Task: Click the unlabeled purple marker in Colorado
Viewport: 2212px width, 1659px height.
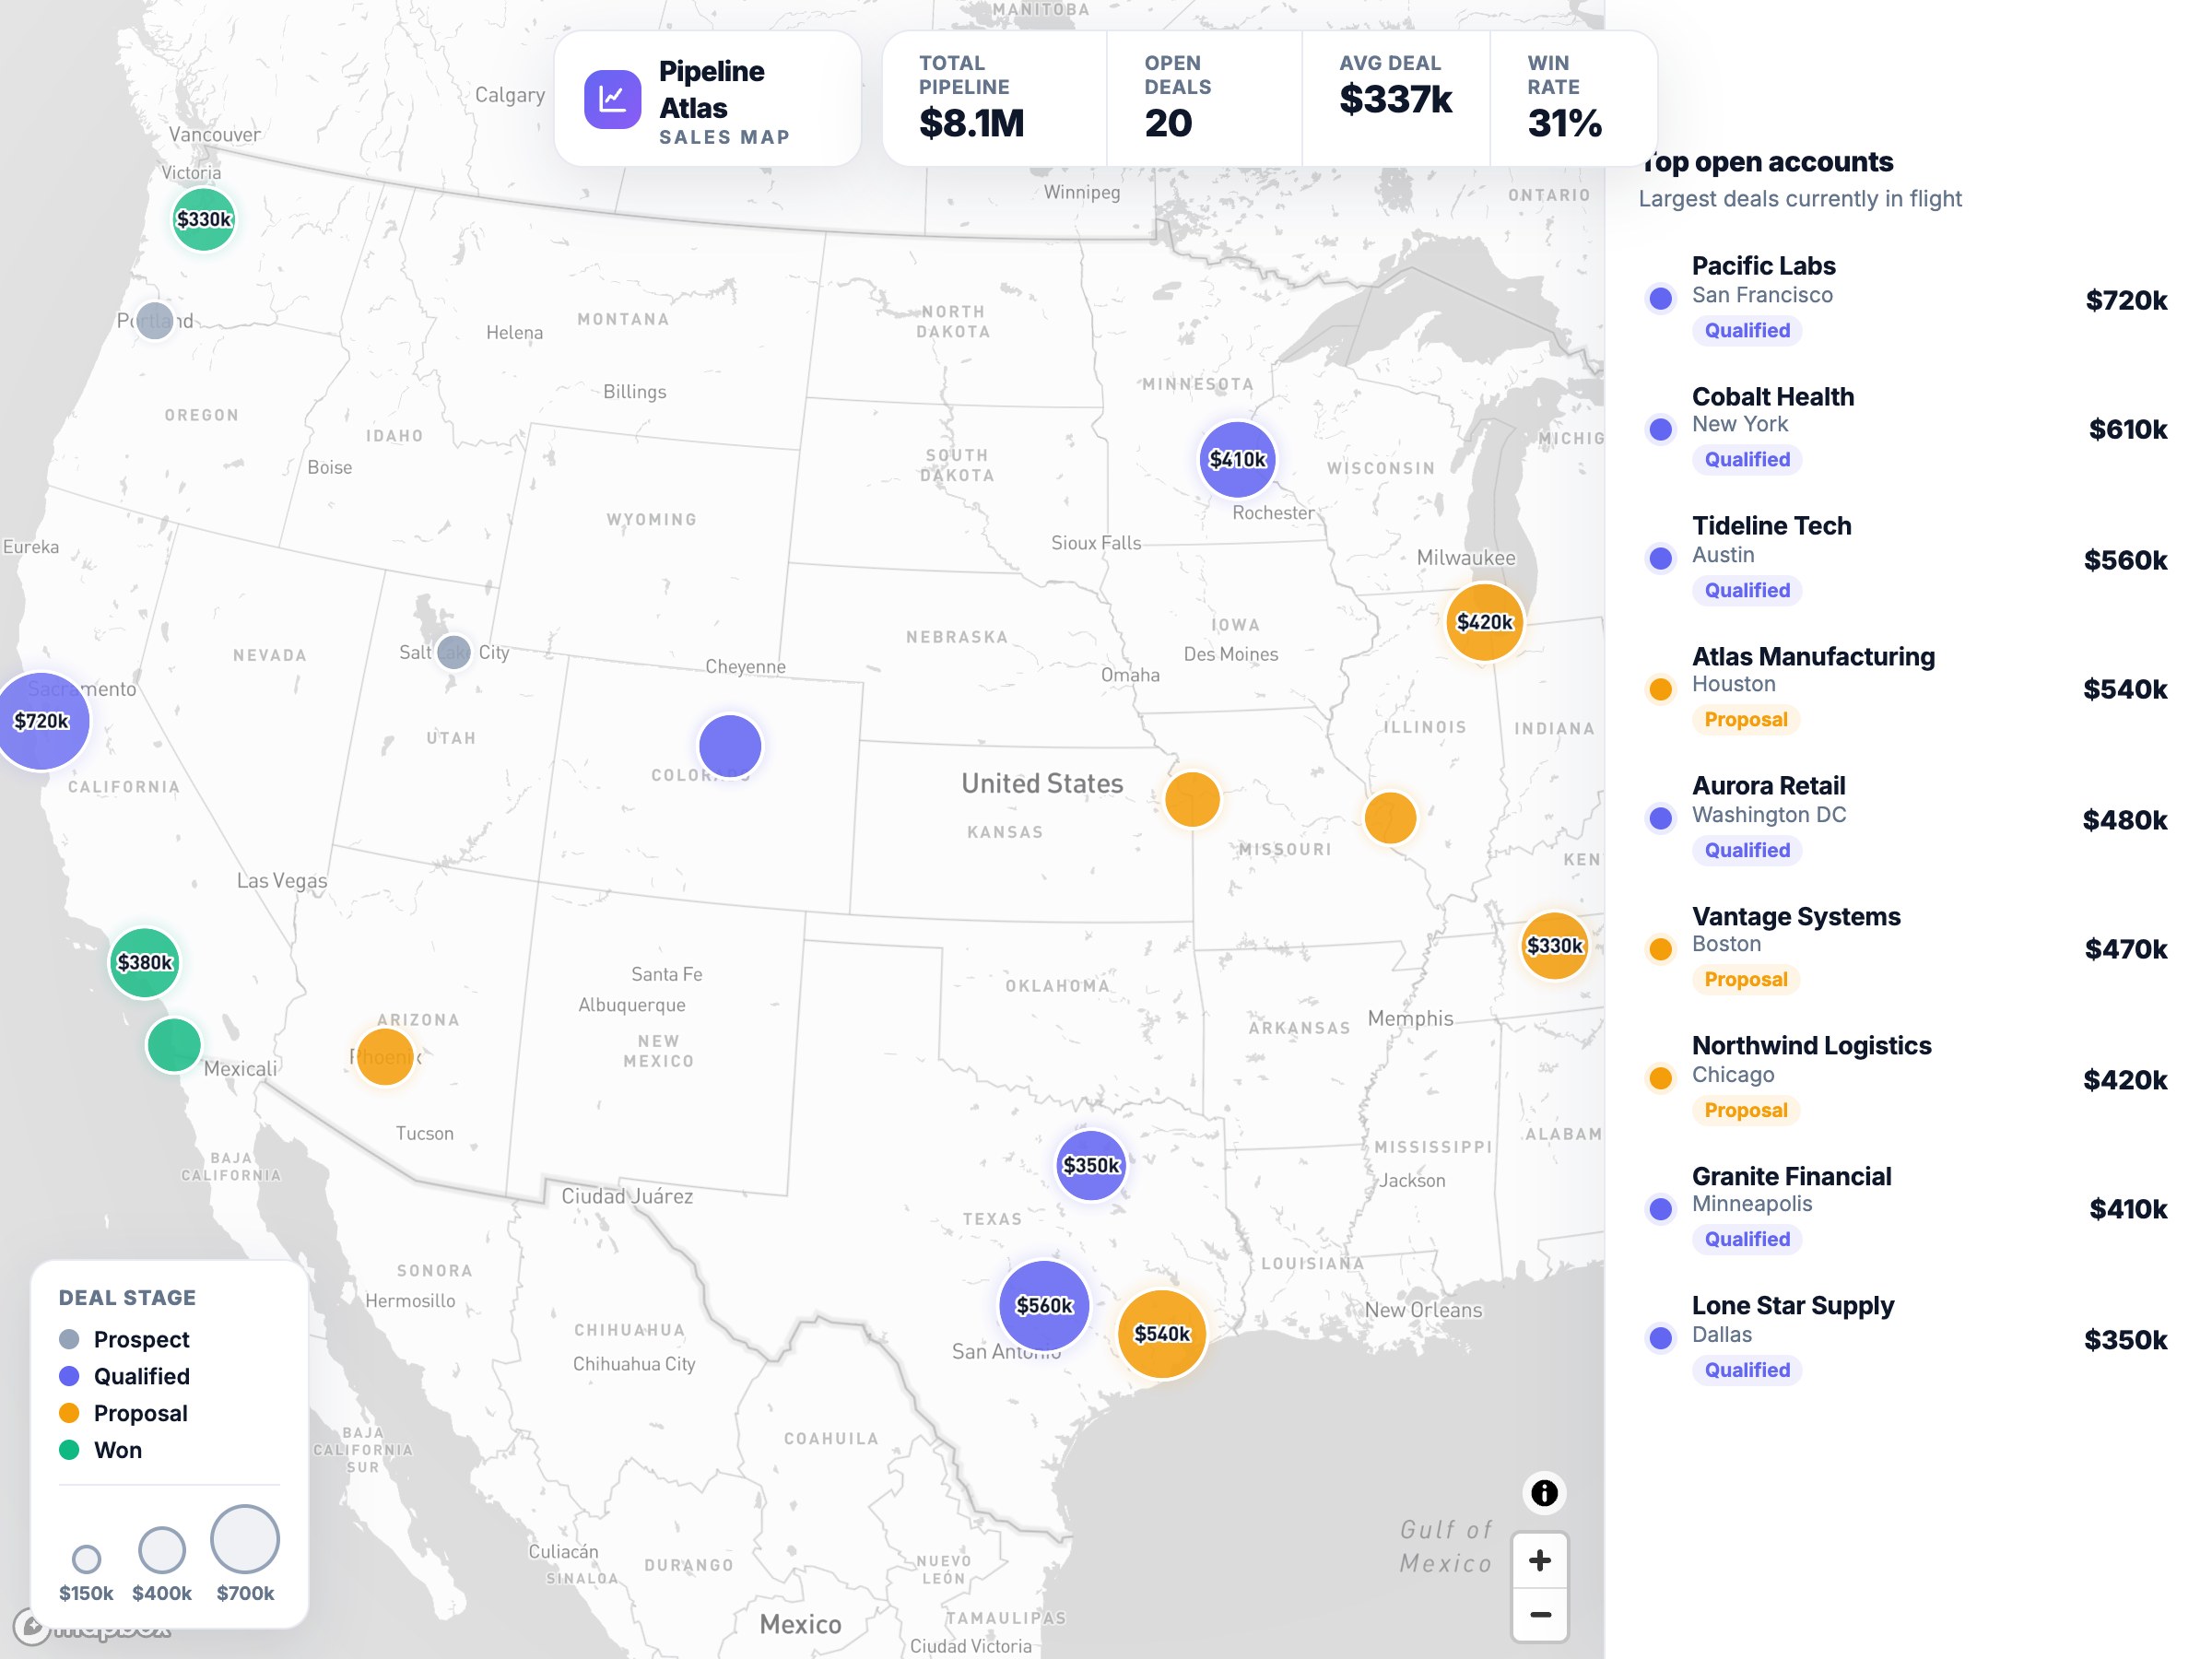Action: tap(730, 746)
